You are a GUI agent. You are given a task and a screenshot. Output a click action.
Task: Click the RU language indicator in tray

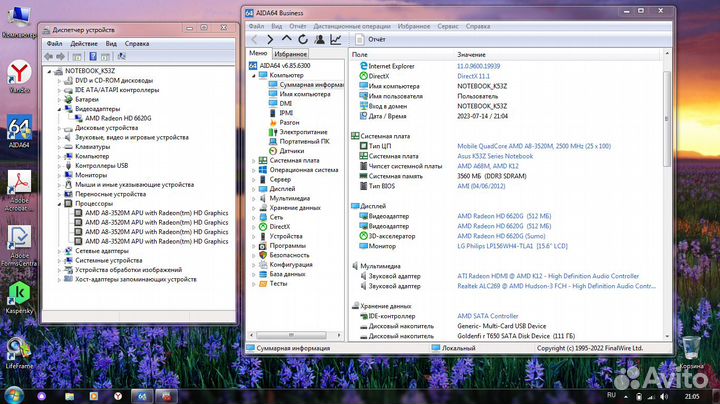tap(611, 395)
